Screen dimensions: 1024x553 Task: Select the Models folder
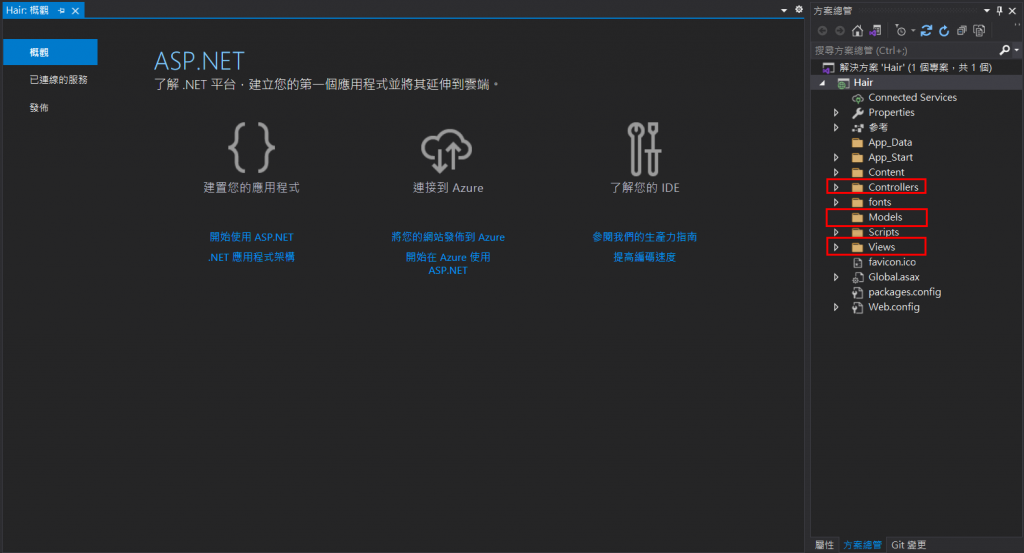[885, 217]
